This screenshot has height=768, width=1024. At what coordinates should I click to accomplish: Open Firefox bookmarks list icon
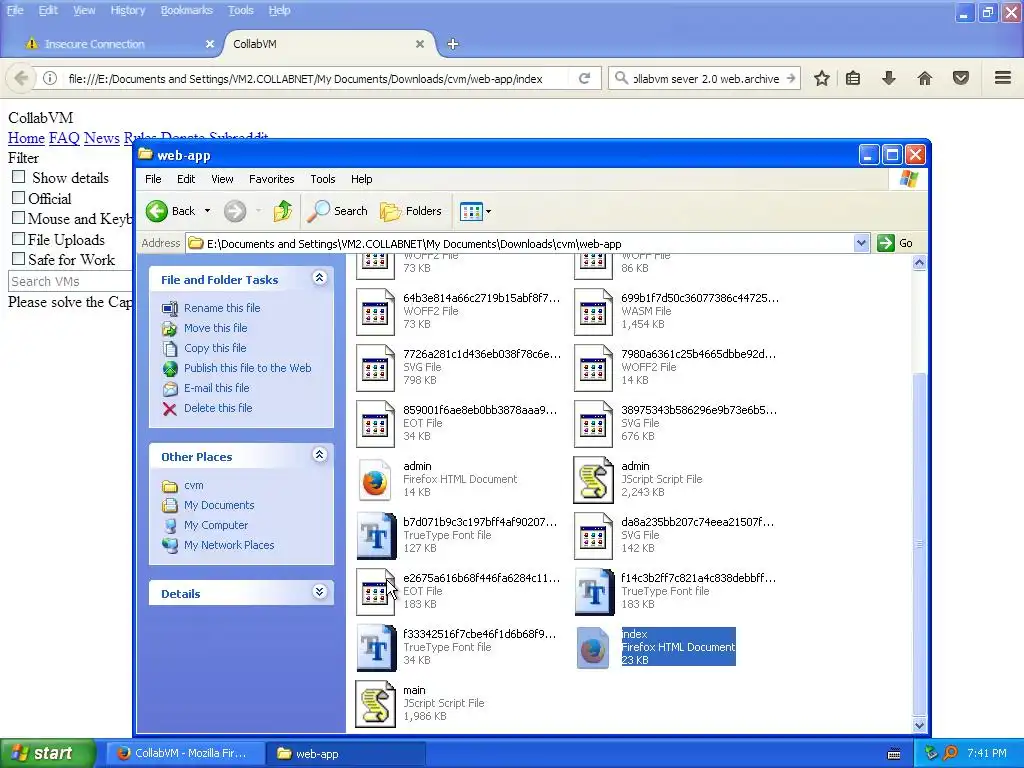pos(853,78)
